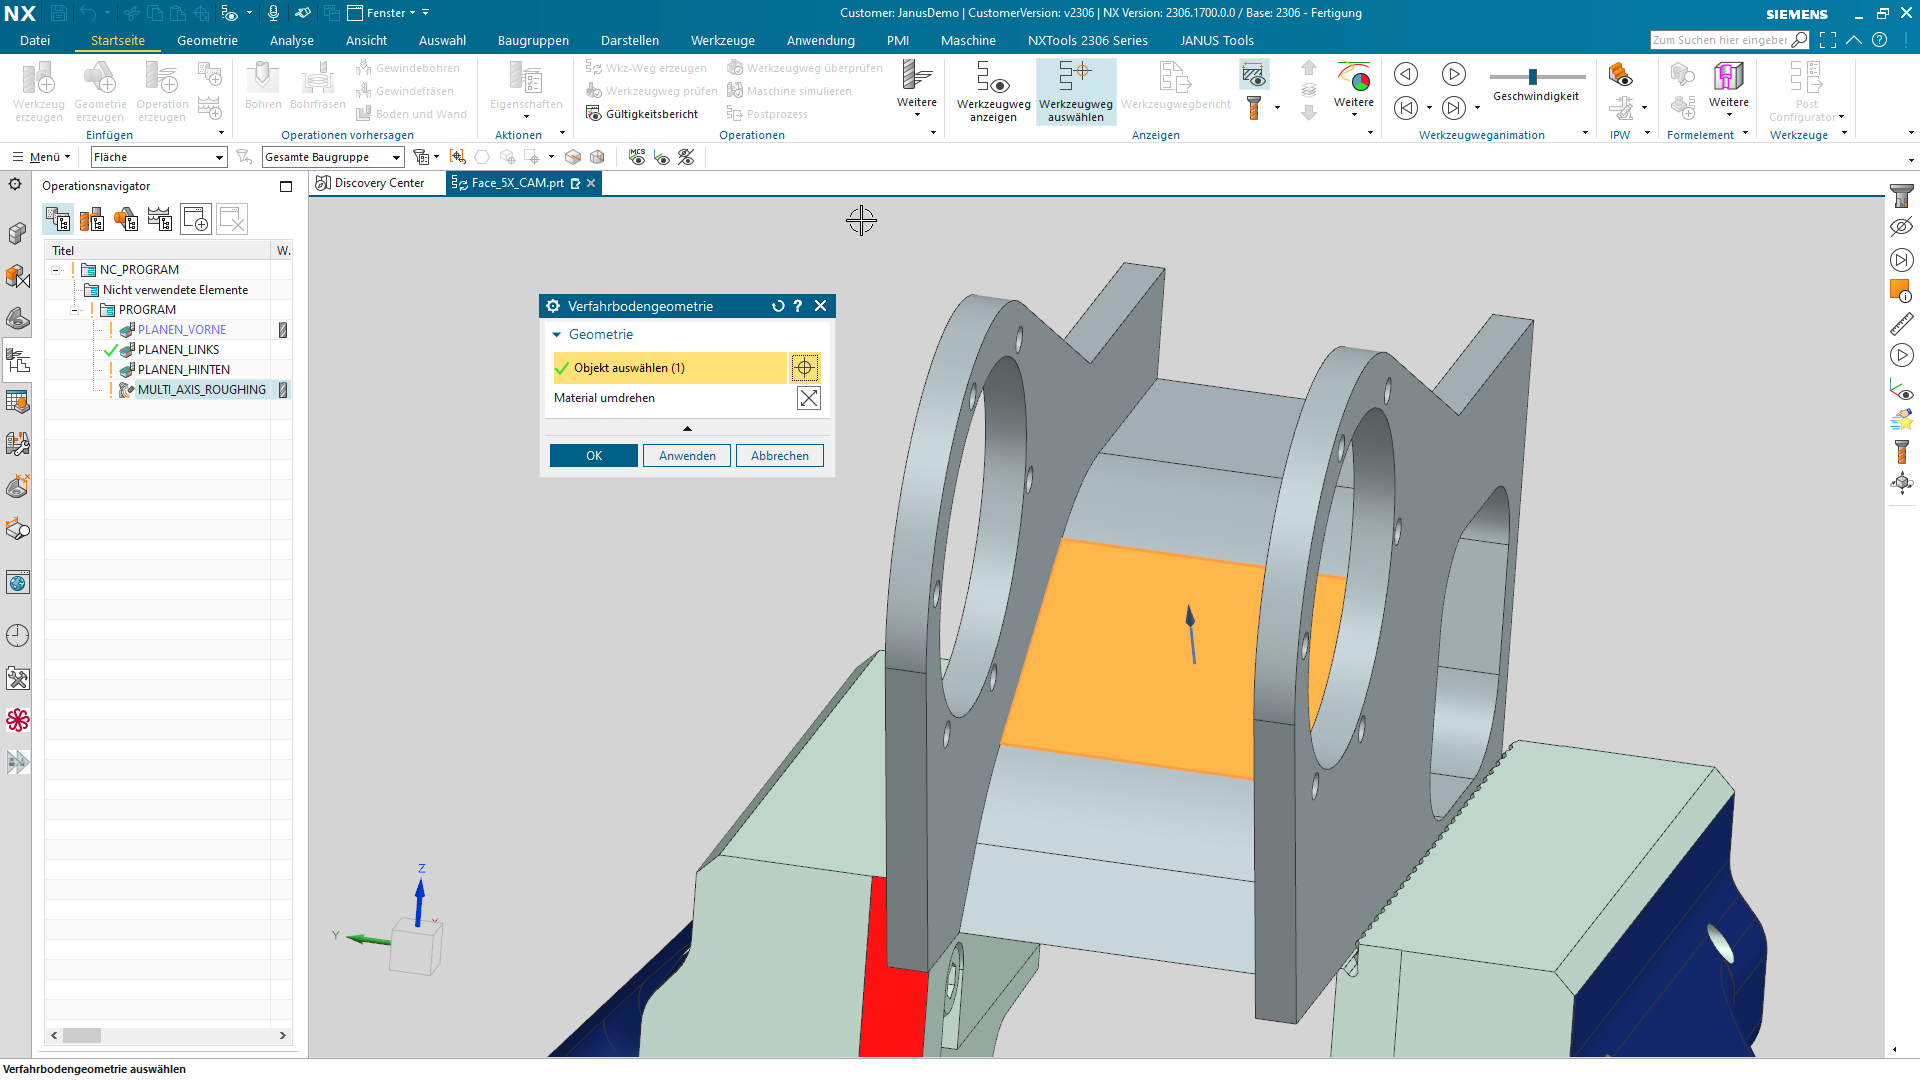Select the PLANEN_LINKS operation

pos(178,350)
